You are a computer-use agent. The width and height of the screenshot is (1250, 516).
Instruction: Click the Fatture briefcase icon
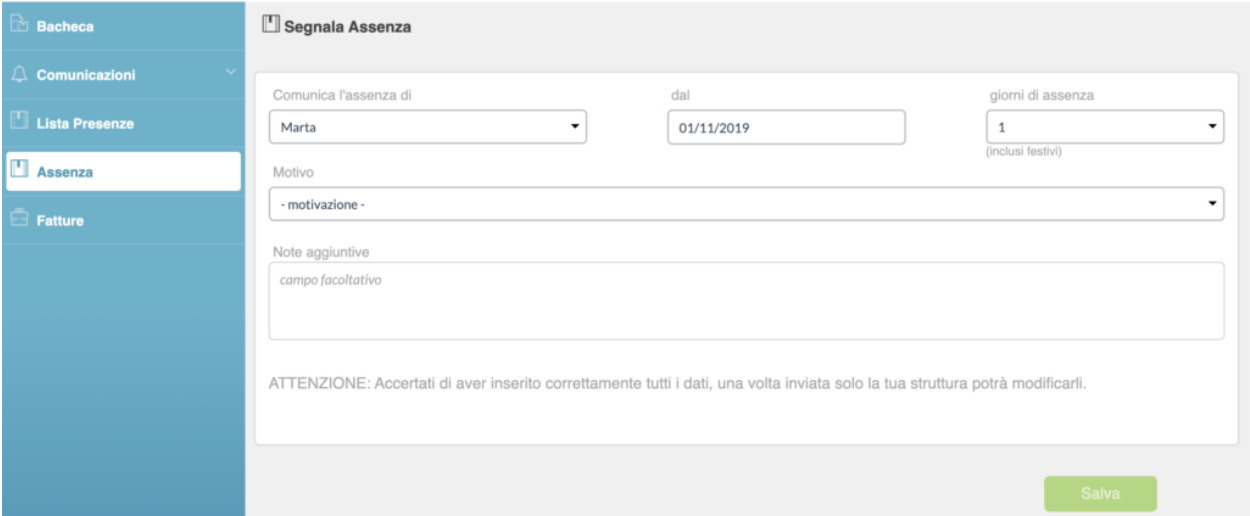point(17,220)
